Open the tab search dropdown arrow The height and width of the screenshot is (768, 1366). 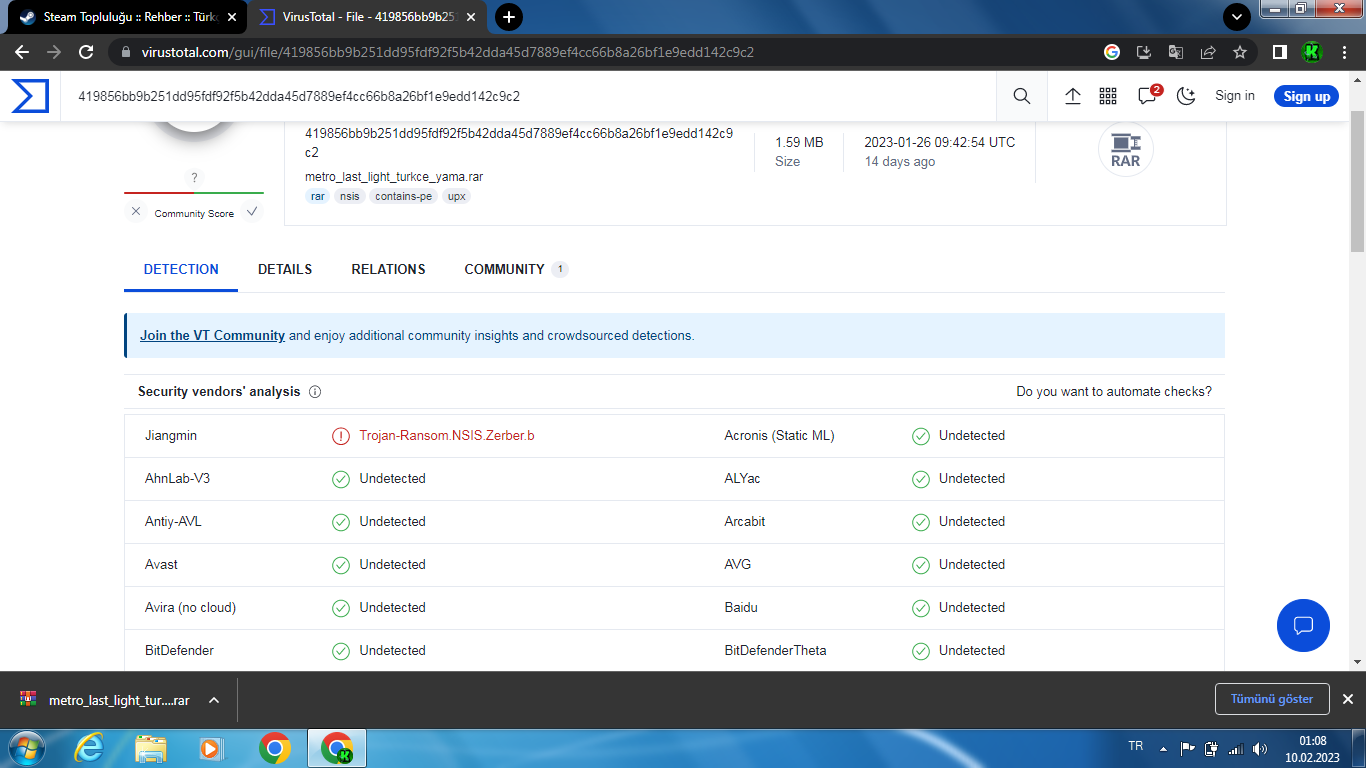tap(1237, 17)
